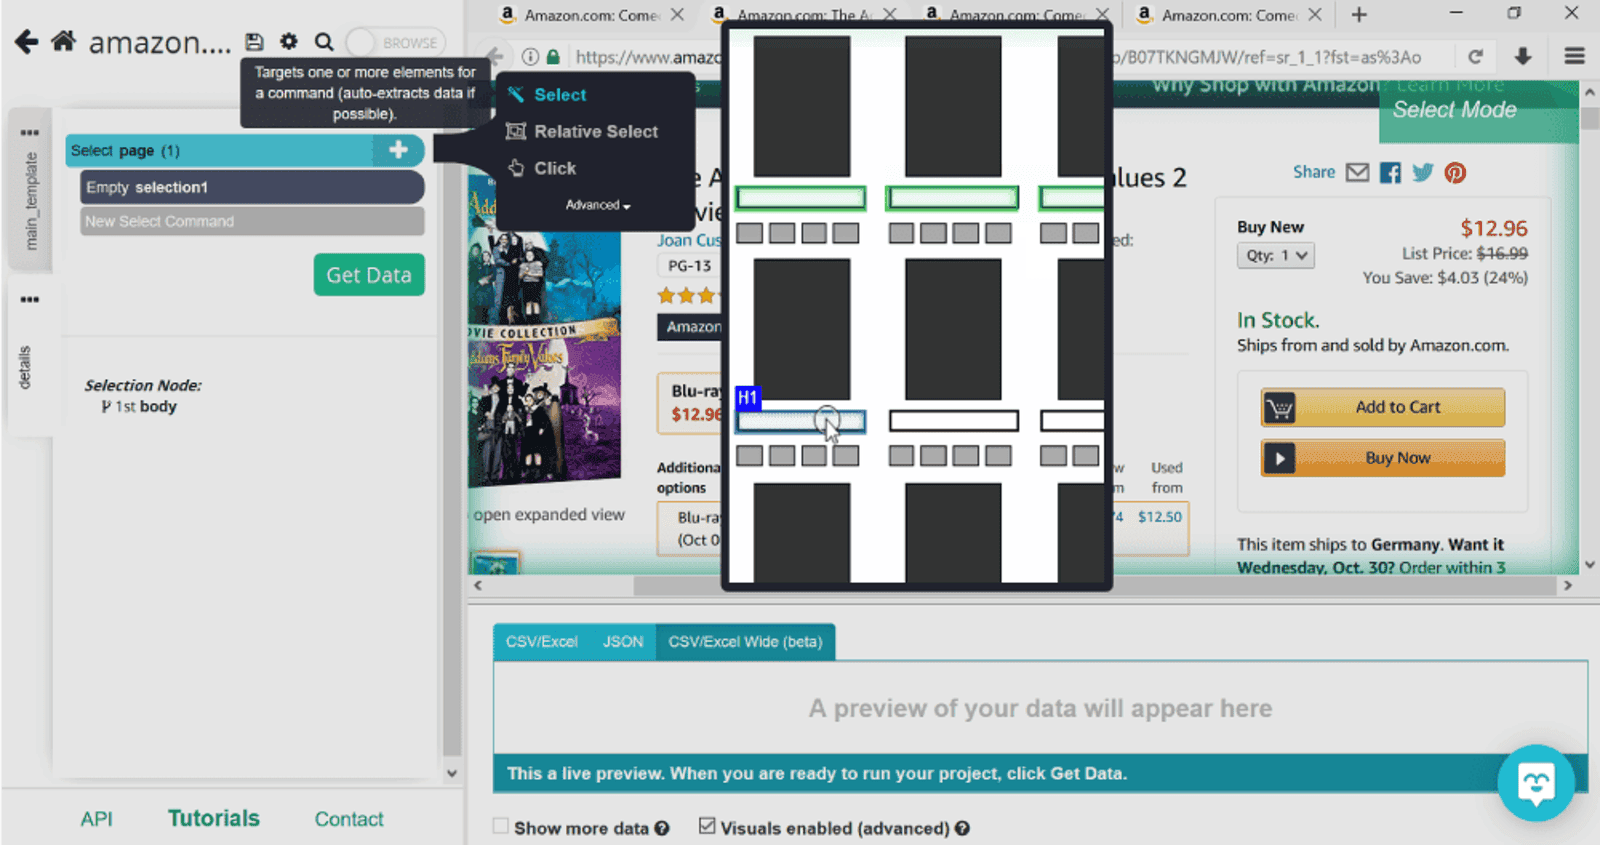Enable the Show more data checkbox
1600x845 pixels.
501,827
